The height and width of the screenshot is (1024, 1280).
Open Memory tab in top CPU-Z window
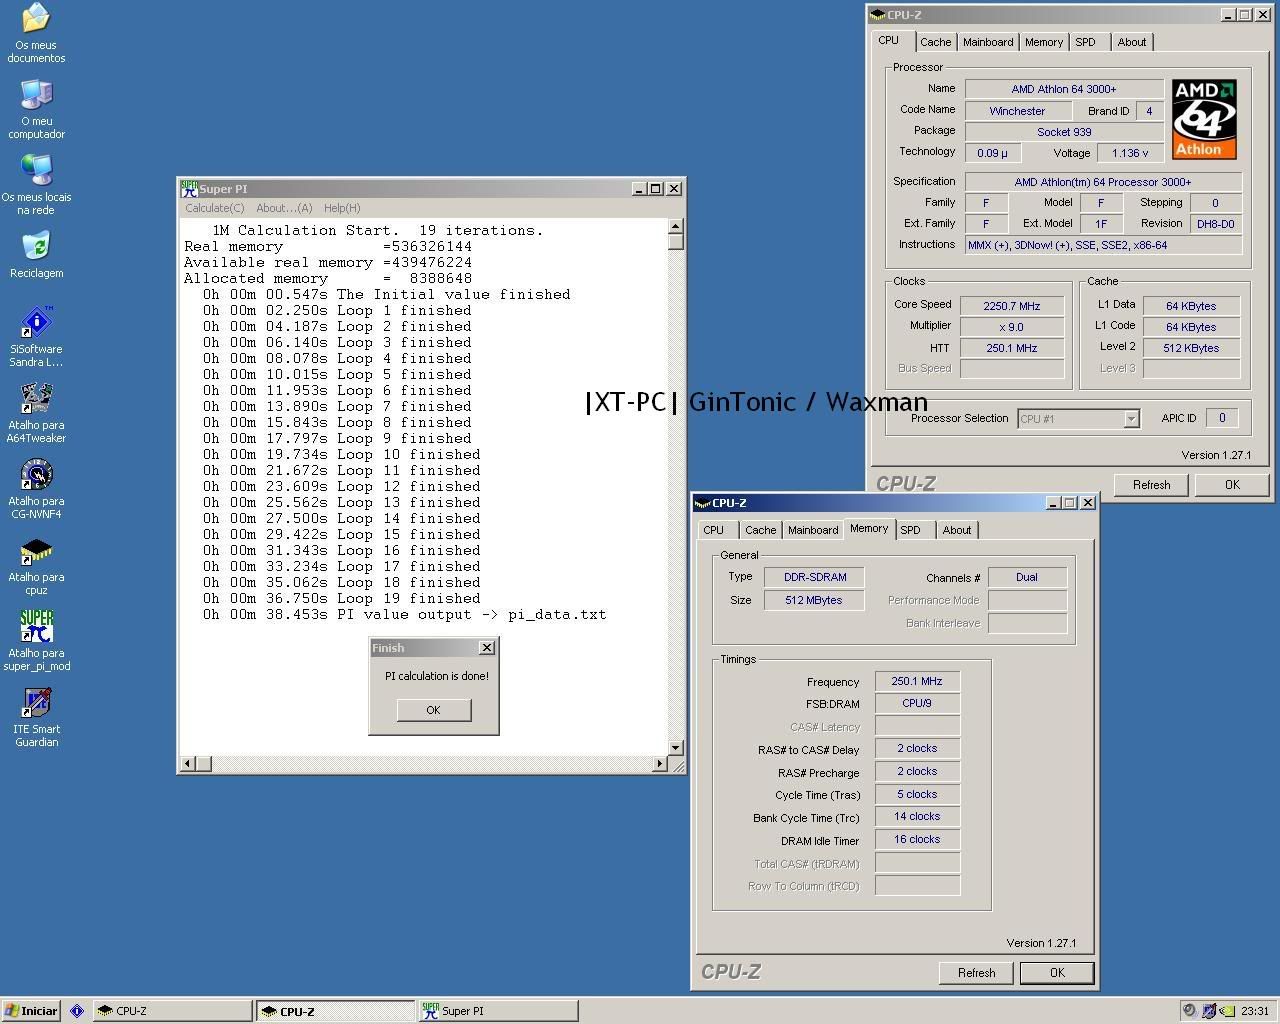[1043, 42]
